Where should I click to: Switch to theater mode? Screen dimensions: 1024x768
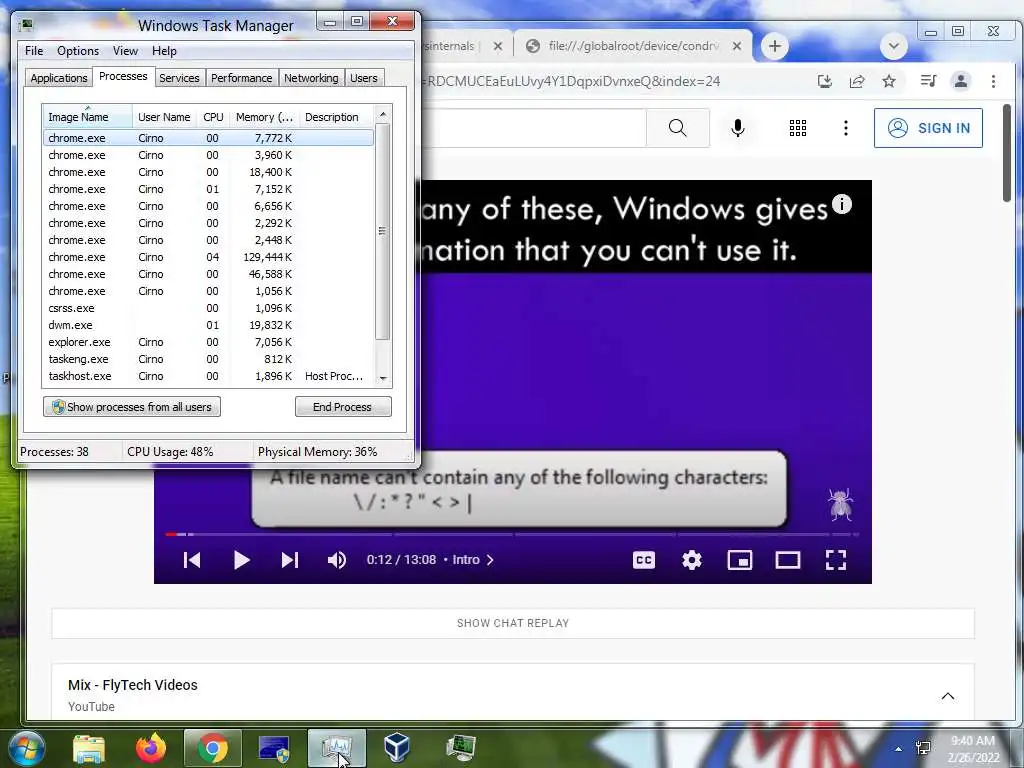pyautogui.click(x=788, y=560)
